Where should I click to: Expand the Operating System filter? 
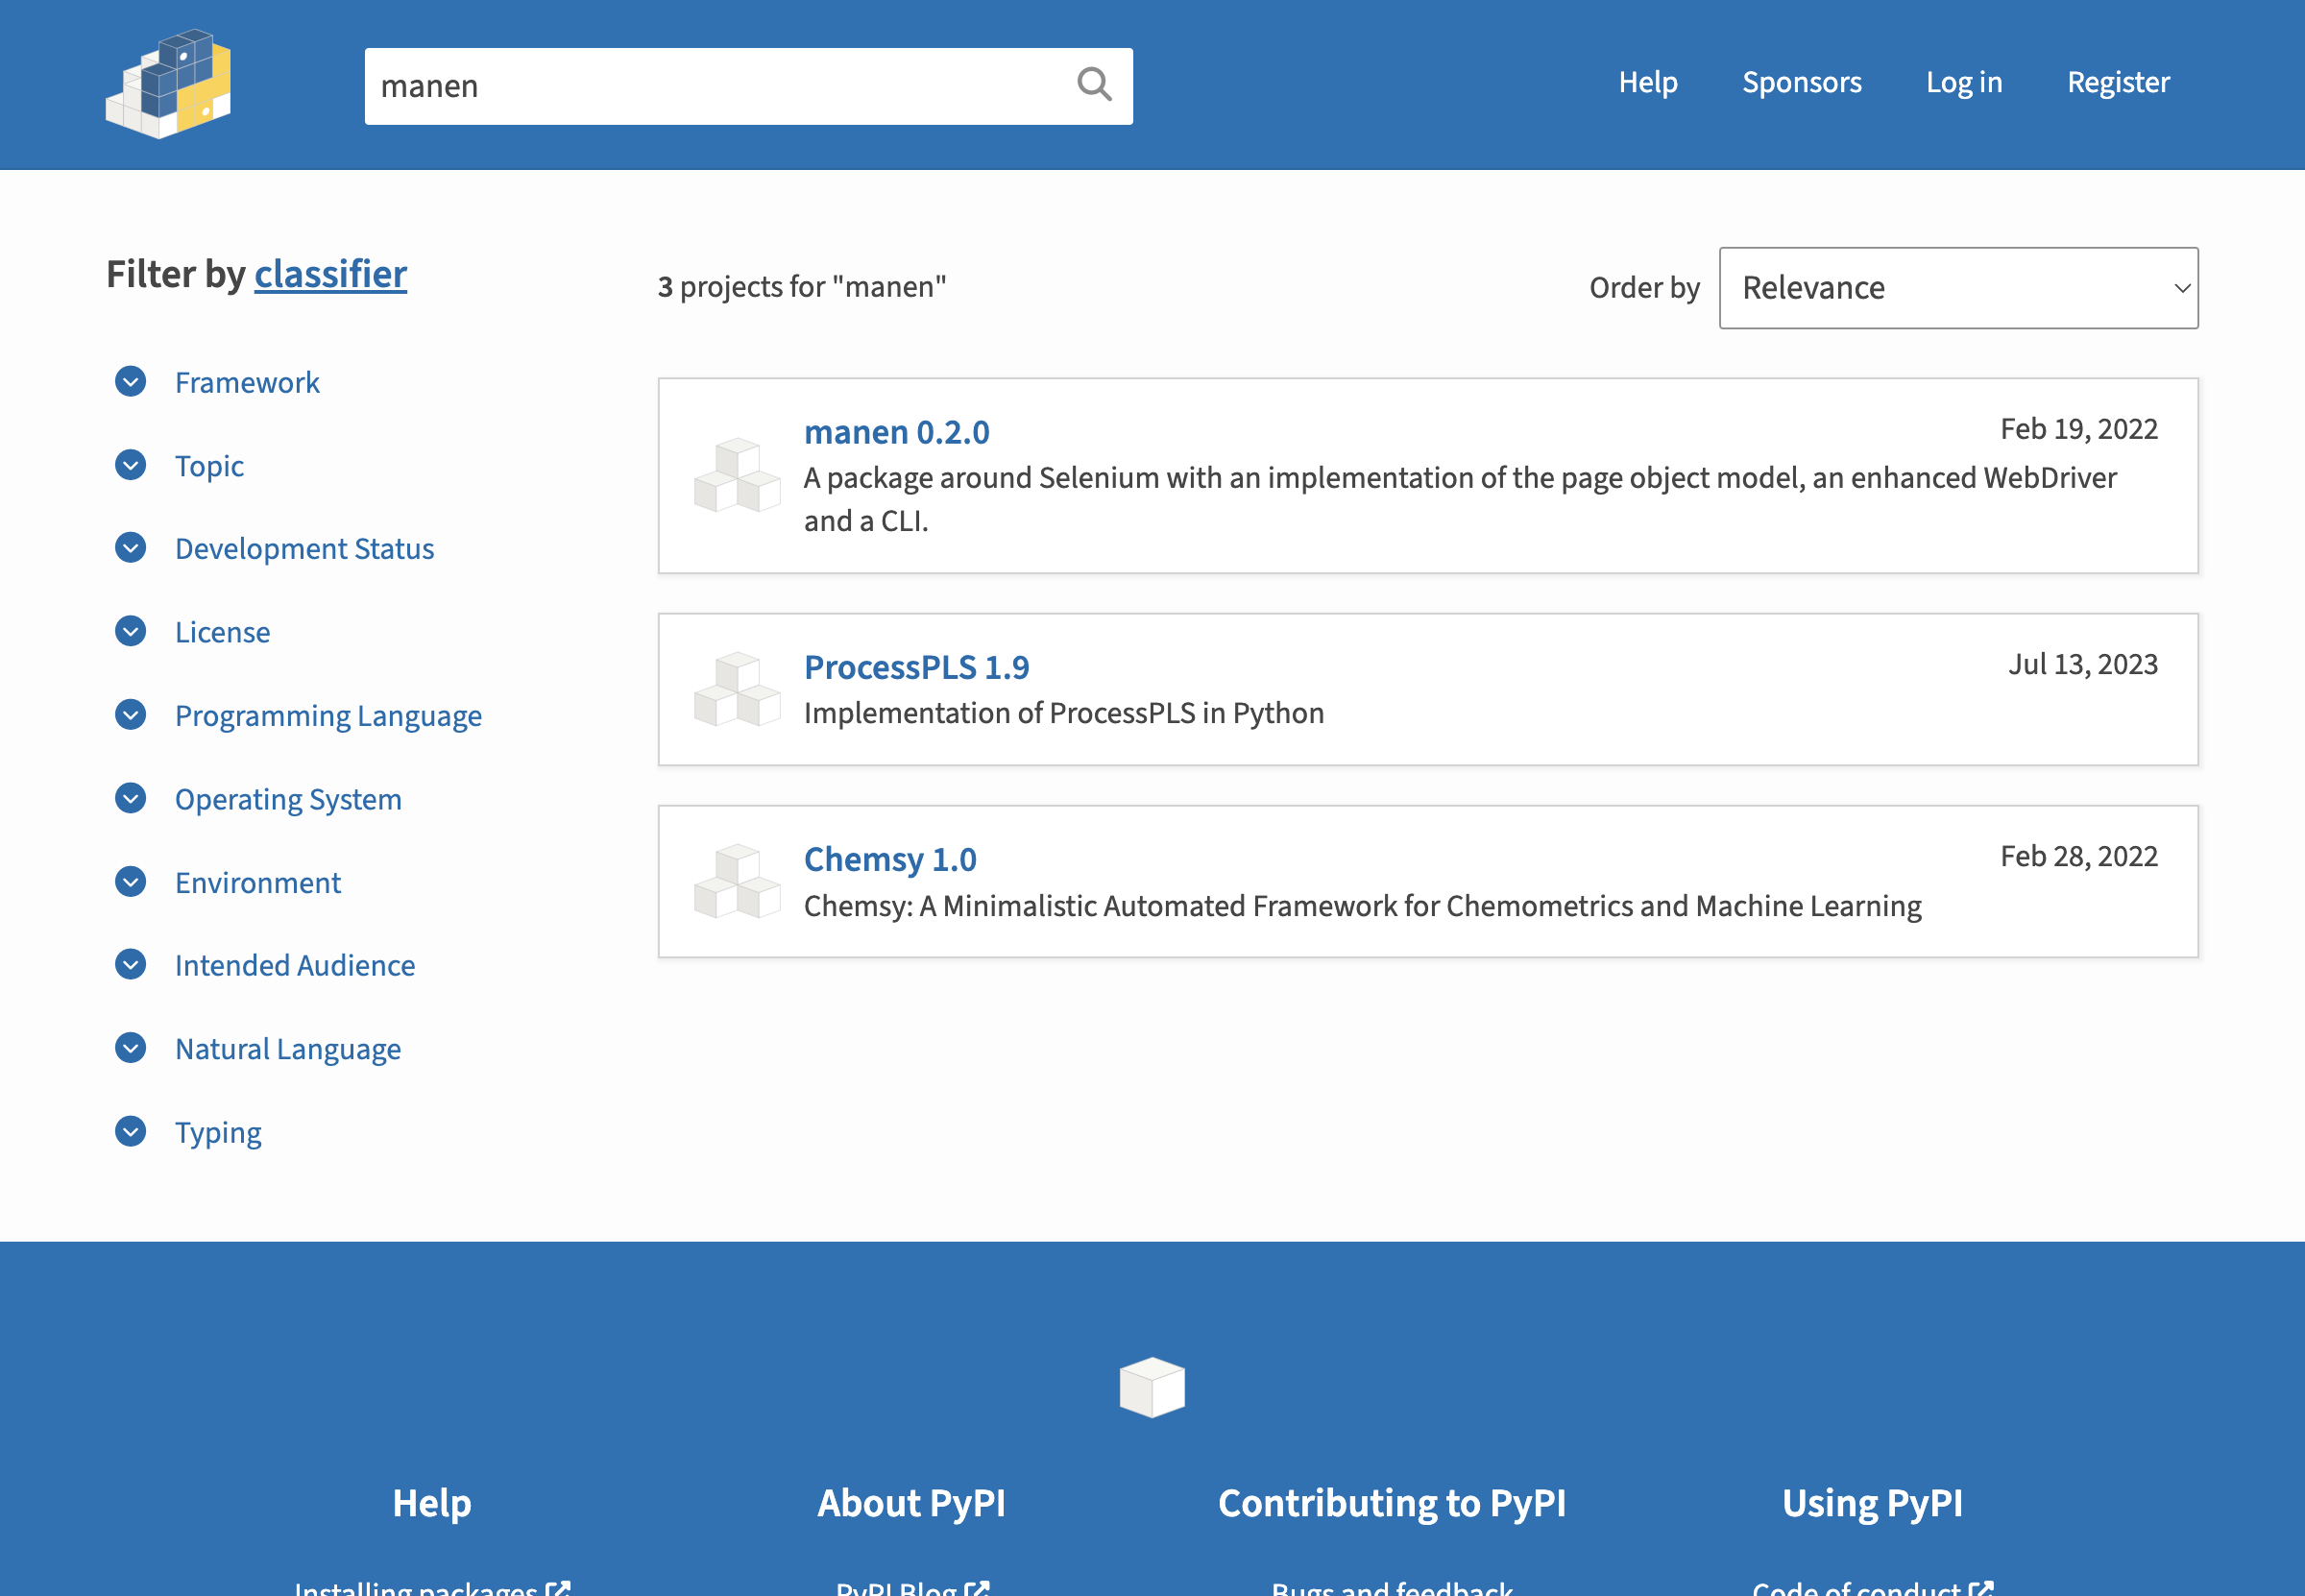288,799
